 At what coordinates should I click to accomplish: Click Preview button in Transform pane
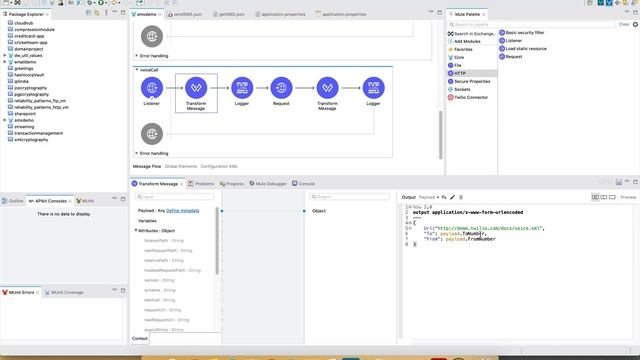coord(628,198)
